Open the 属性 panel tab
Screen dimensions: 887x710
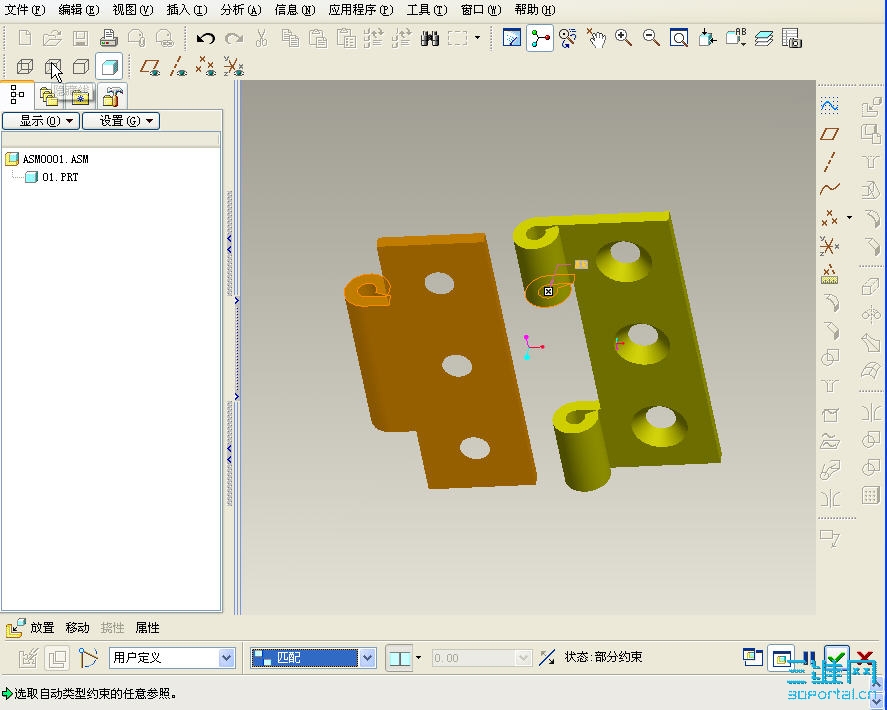click(147, 627)
